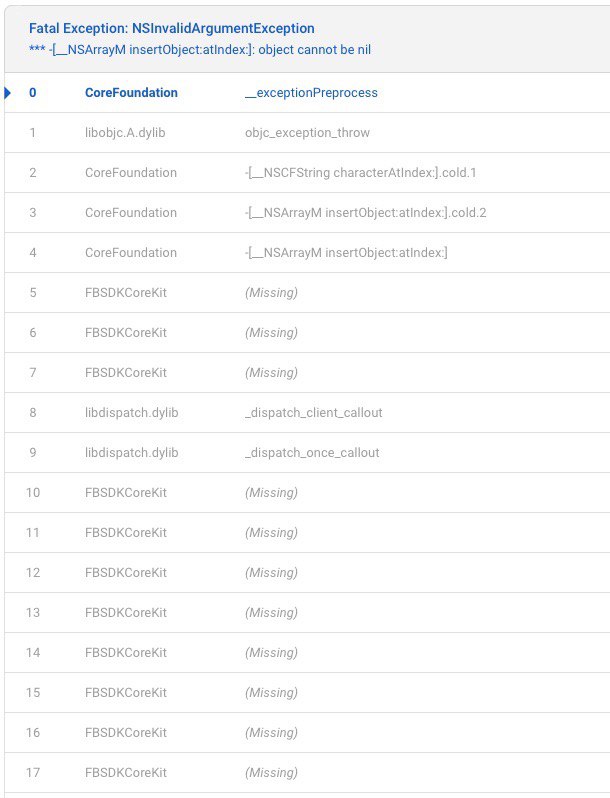Click FBSDKCoreKit in stack frame 5

pyautogui.click(x=126, y=293)
